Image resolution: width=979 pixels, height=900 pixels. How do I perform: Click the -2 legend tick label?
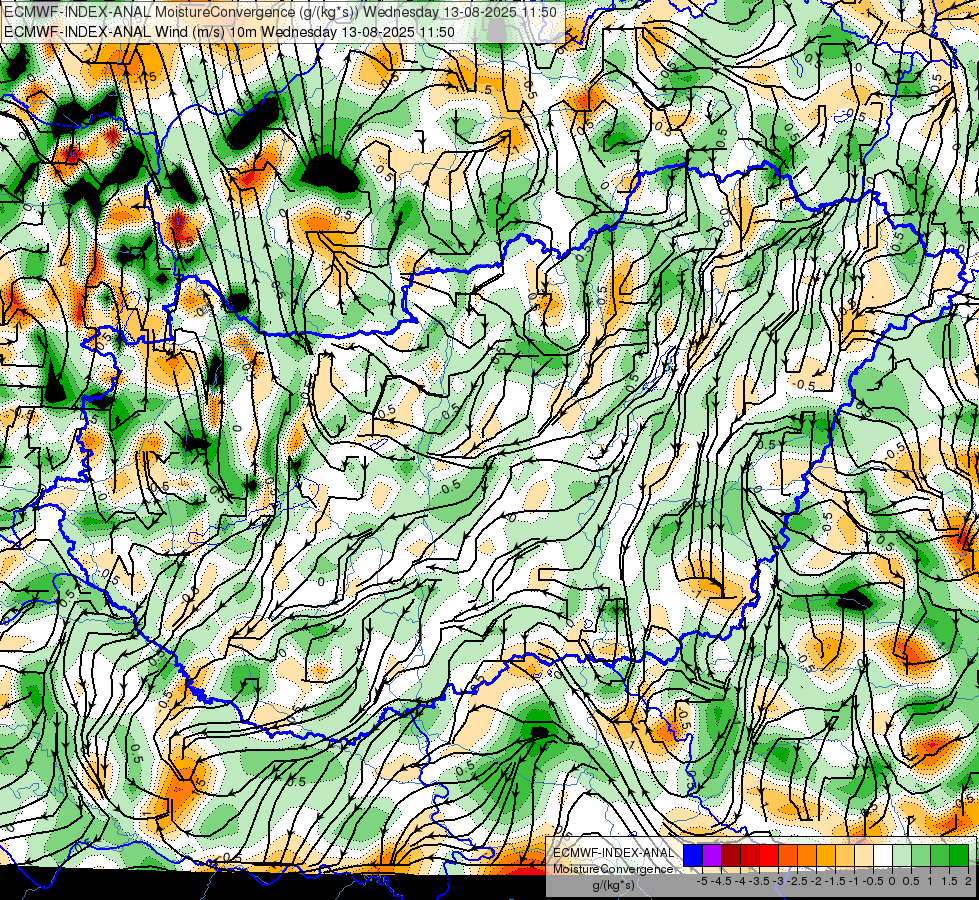click(x=817, y=881)
